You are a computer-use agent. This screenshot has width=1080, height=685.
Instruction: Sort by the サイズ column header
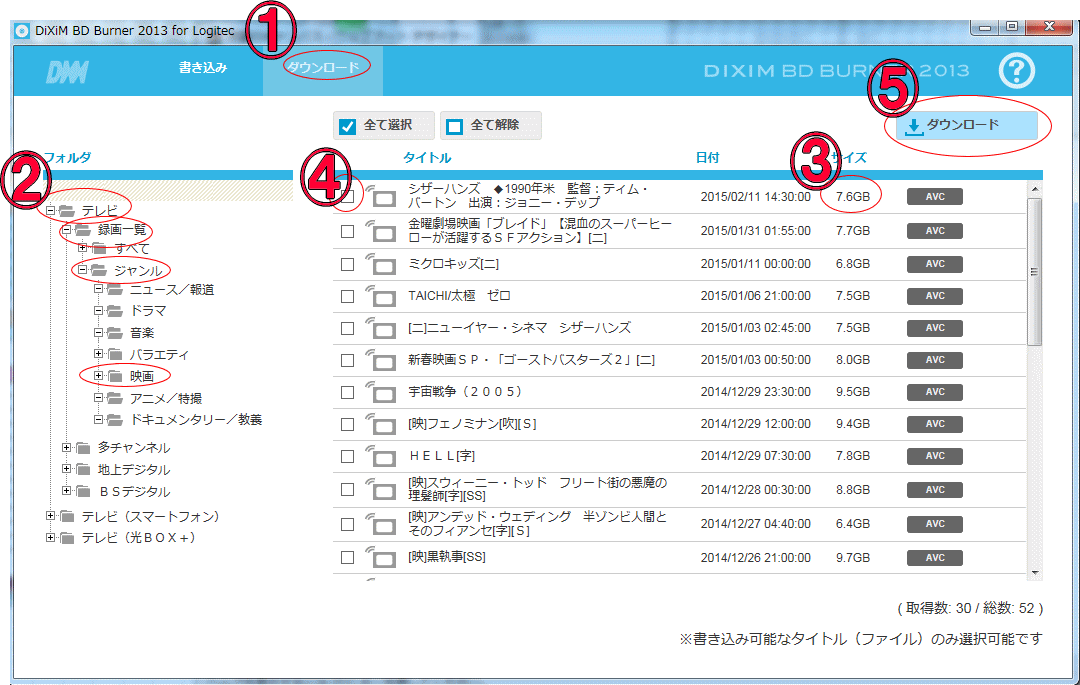pos(849,158)
